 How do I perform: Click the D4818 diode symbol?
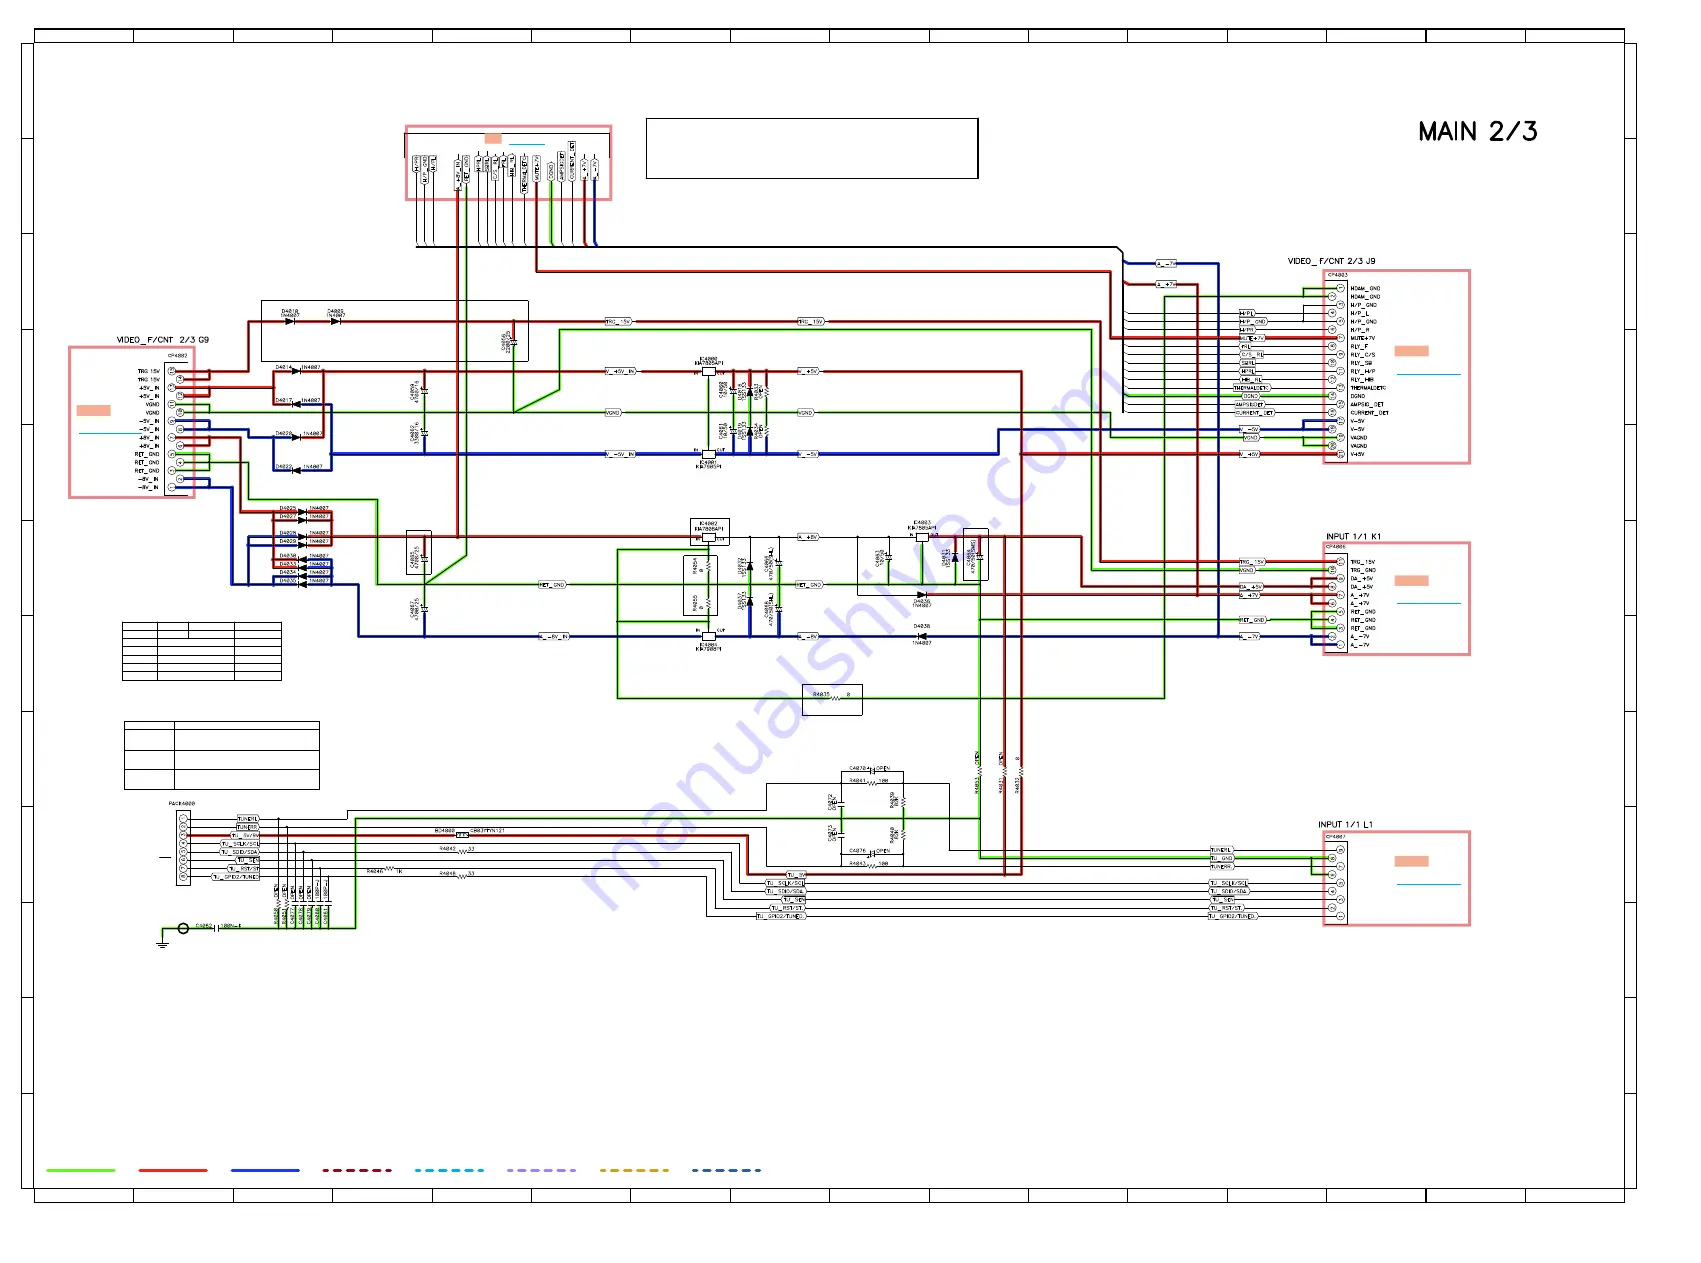pos(290,322)
